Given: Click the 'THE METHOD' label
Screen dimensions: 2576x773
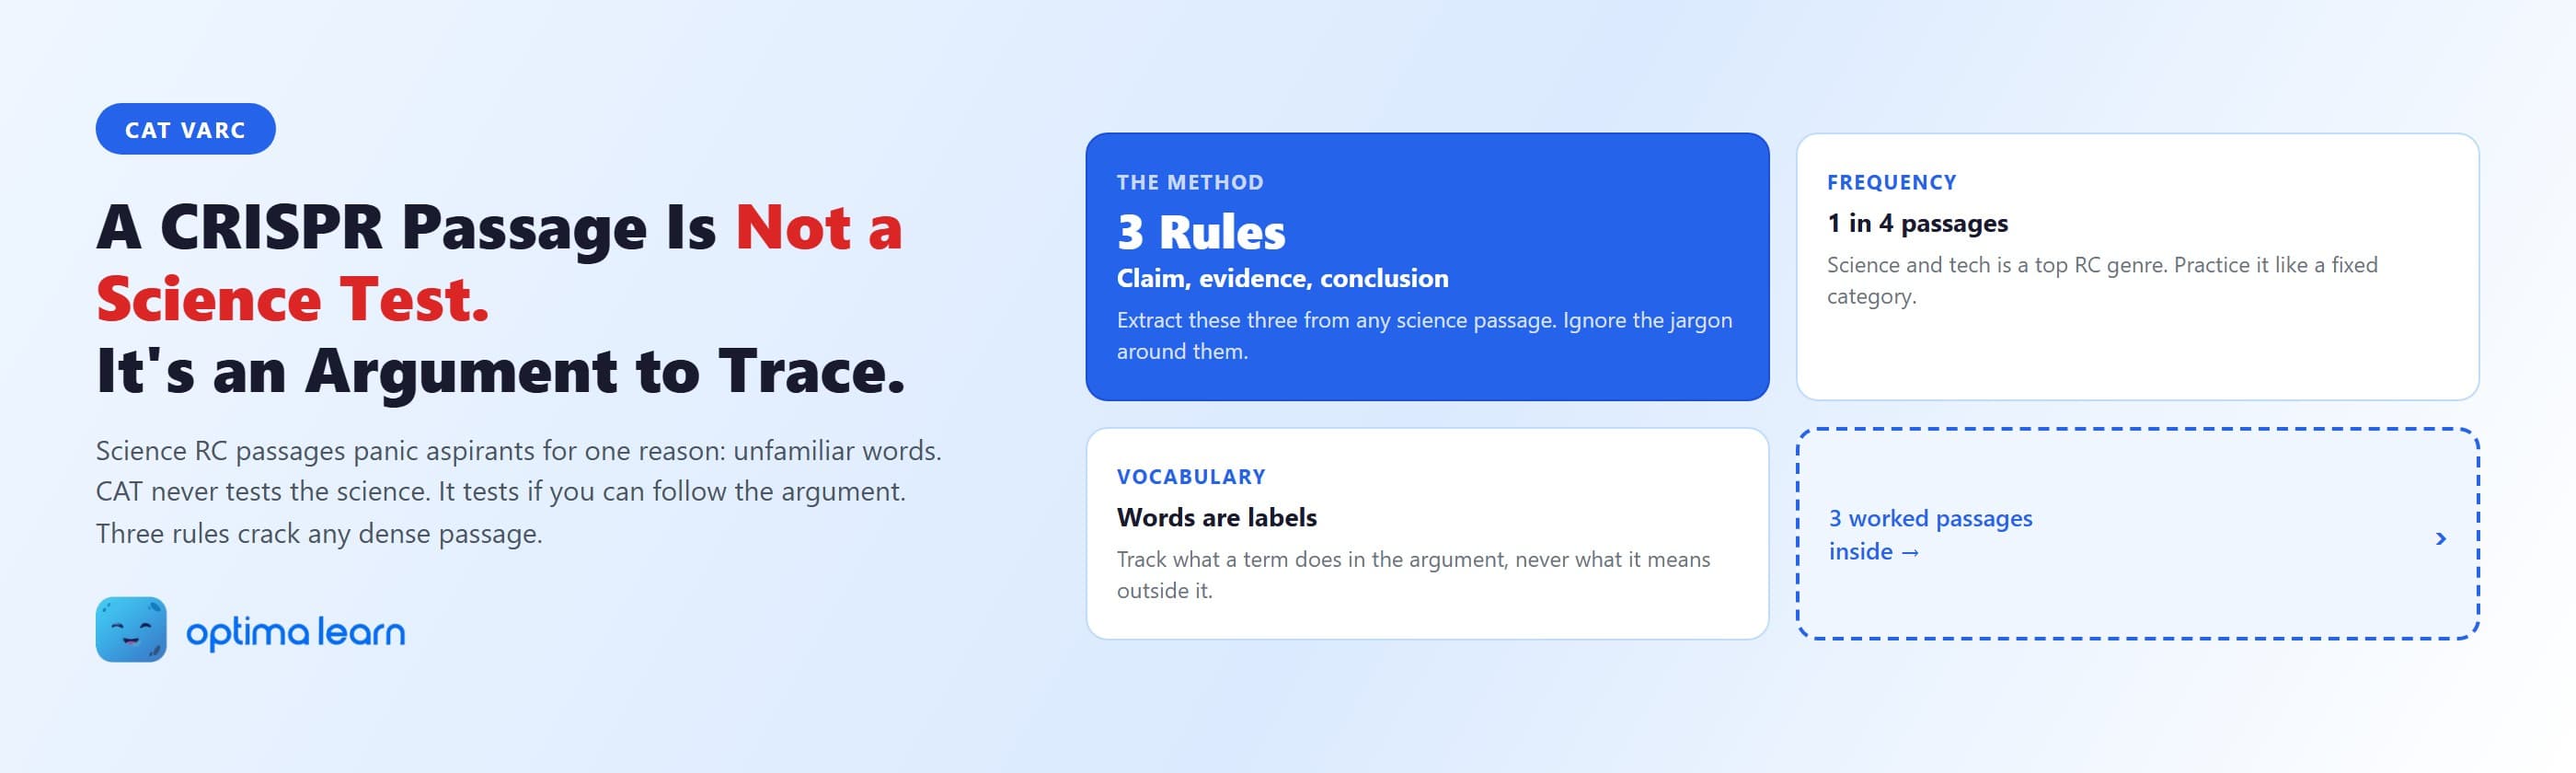Looking at the screenshot, I should (x=1190, y=182).
